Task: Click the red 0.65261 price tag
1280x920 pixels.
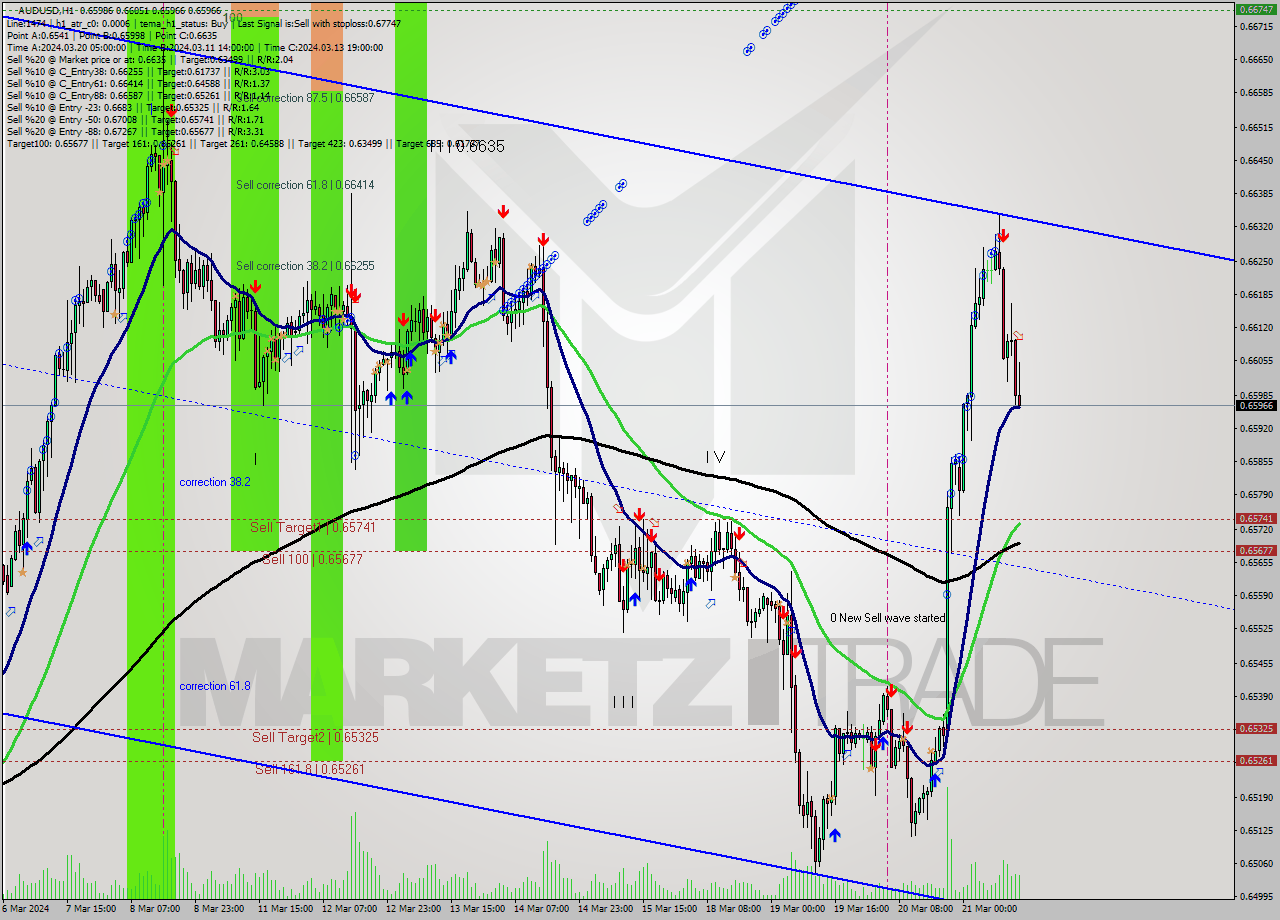Action: [1257, 760]
